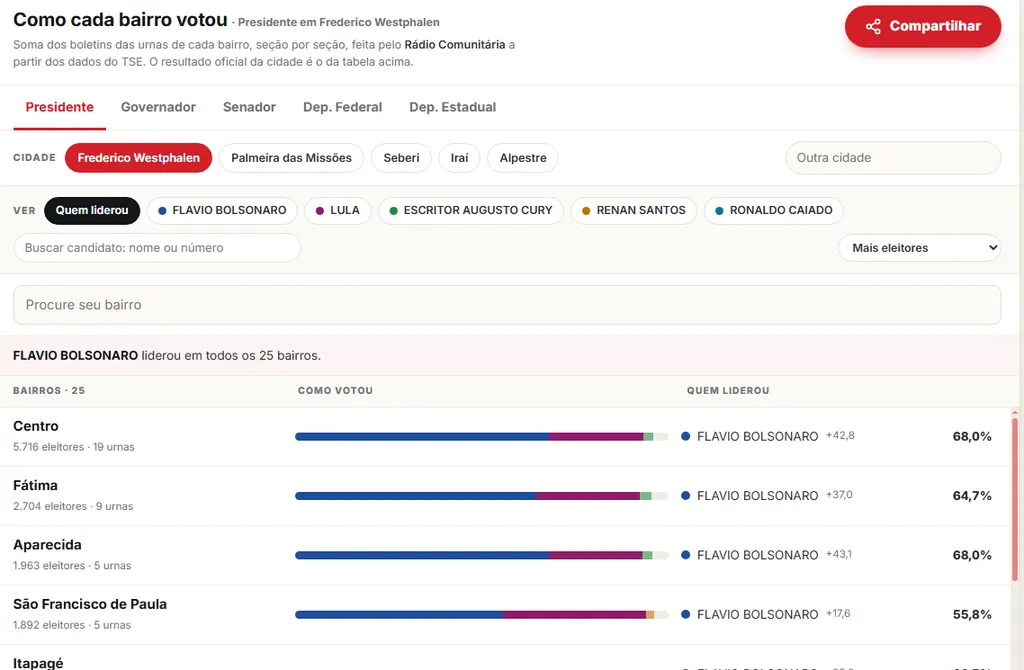Choose the Alpestre city chip
Screen dimensions: 1024x670
point(523,158)
